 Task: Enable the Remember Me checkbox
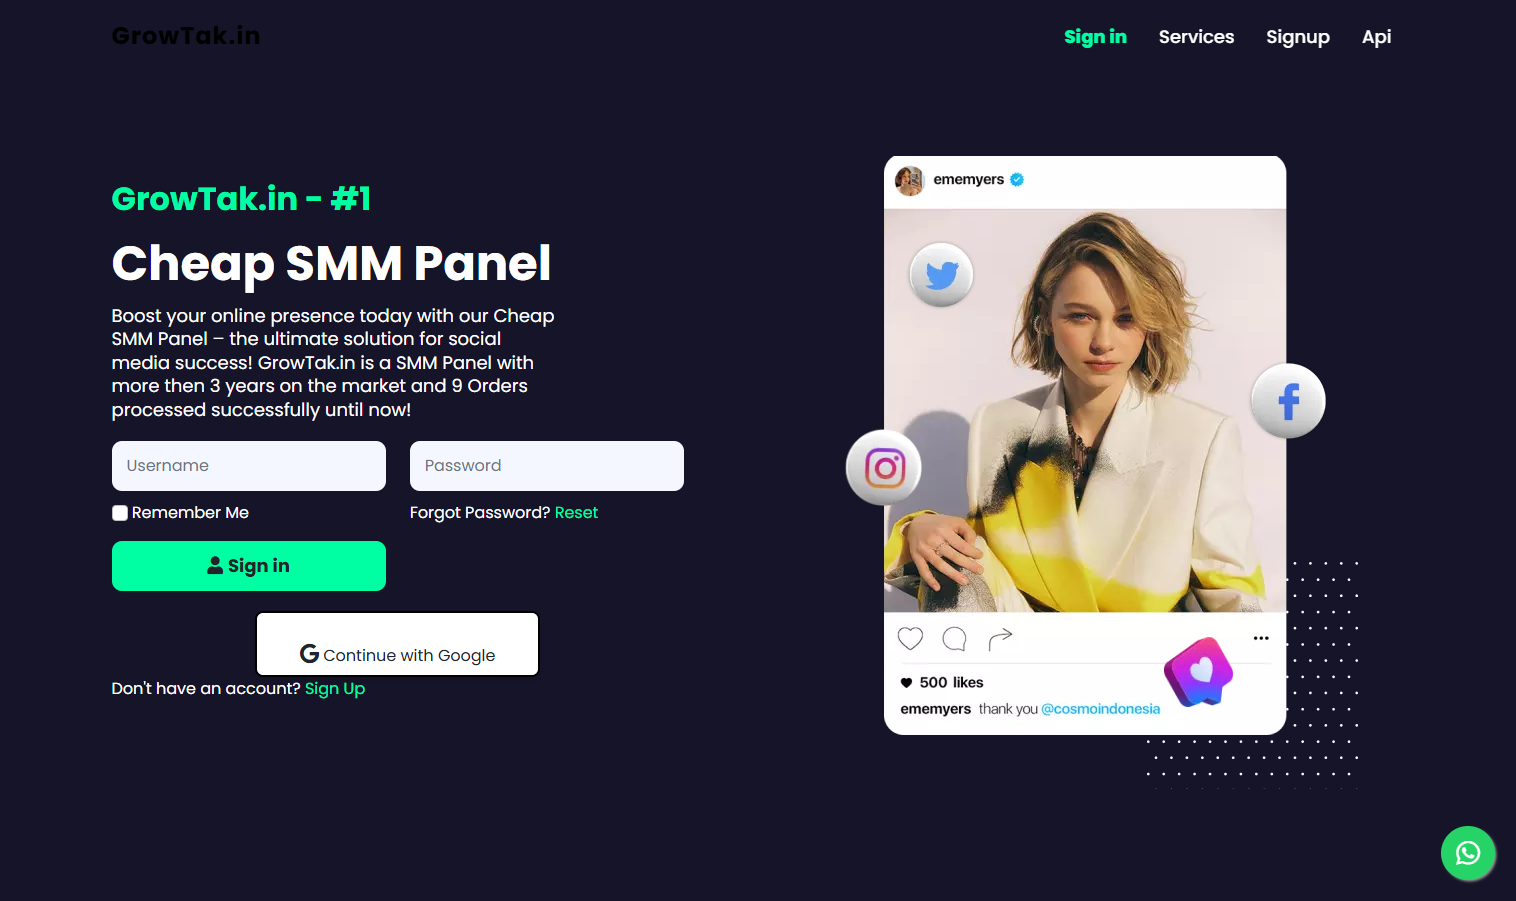(120, 513)
